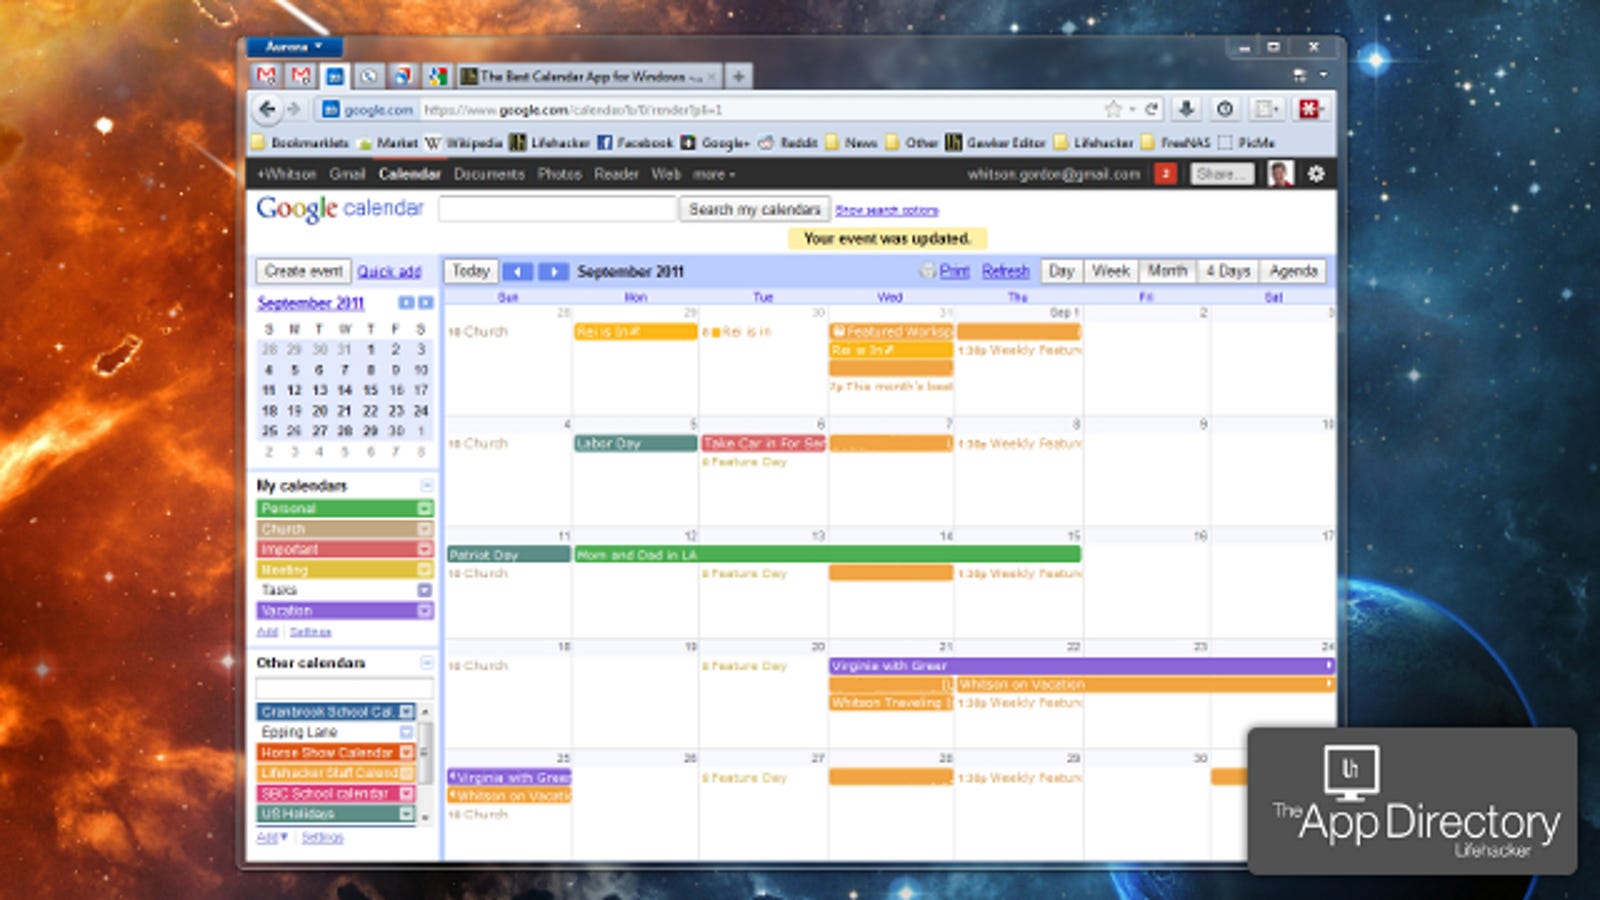Open dropdown arrow for Cranbrook School calendar
This screenshot has height=900, width=1600.
(x=407, y=712)
